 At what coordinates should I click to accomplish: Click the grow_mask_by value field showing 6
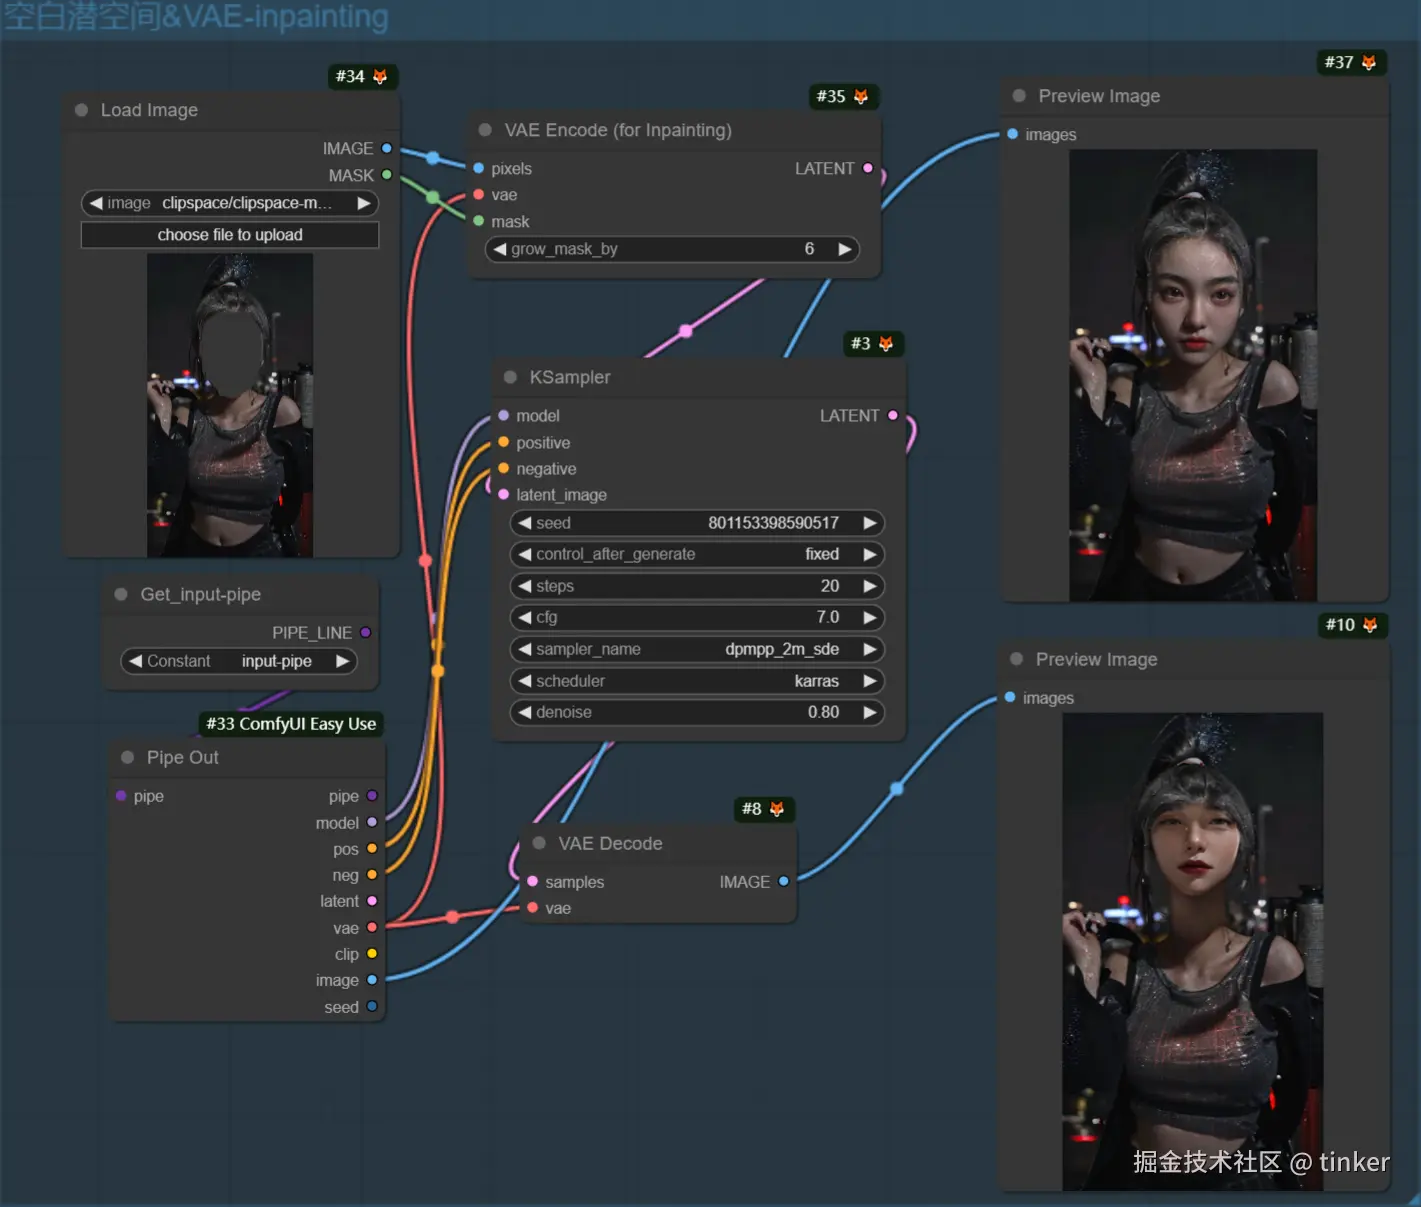tap(672, 249)
